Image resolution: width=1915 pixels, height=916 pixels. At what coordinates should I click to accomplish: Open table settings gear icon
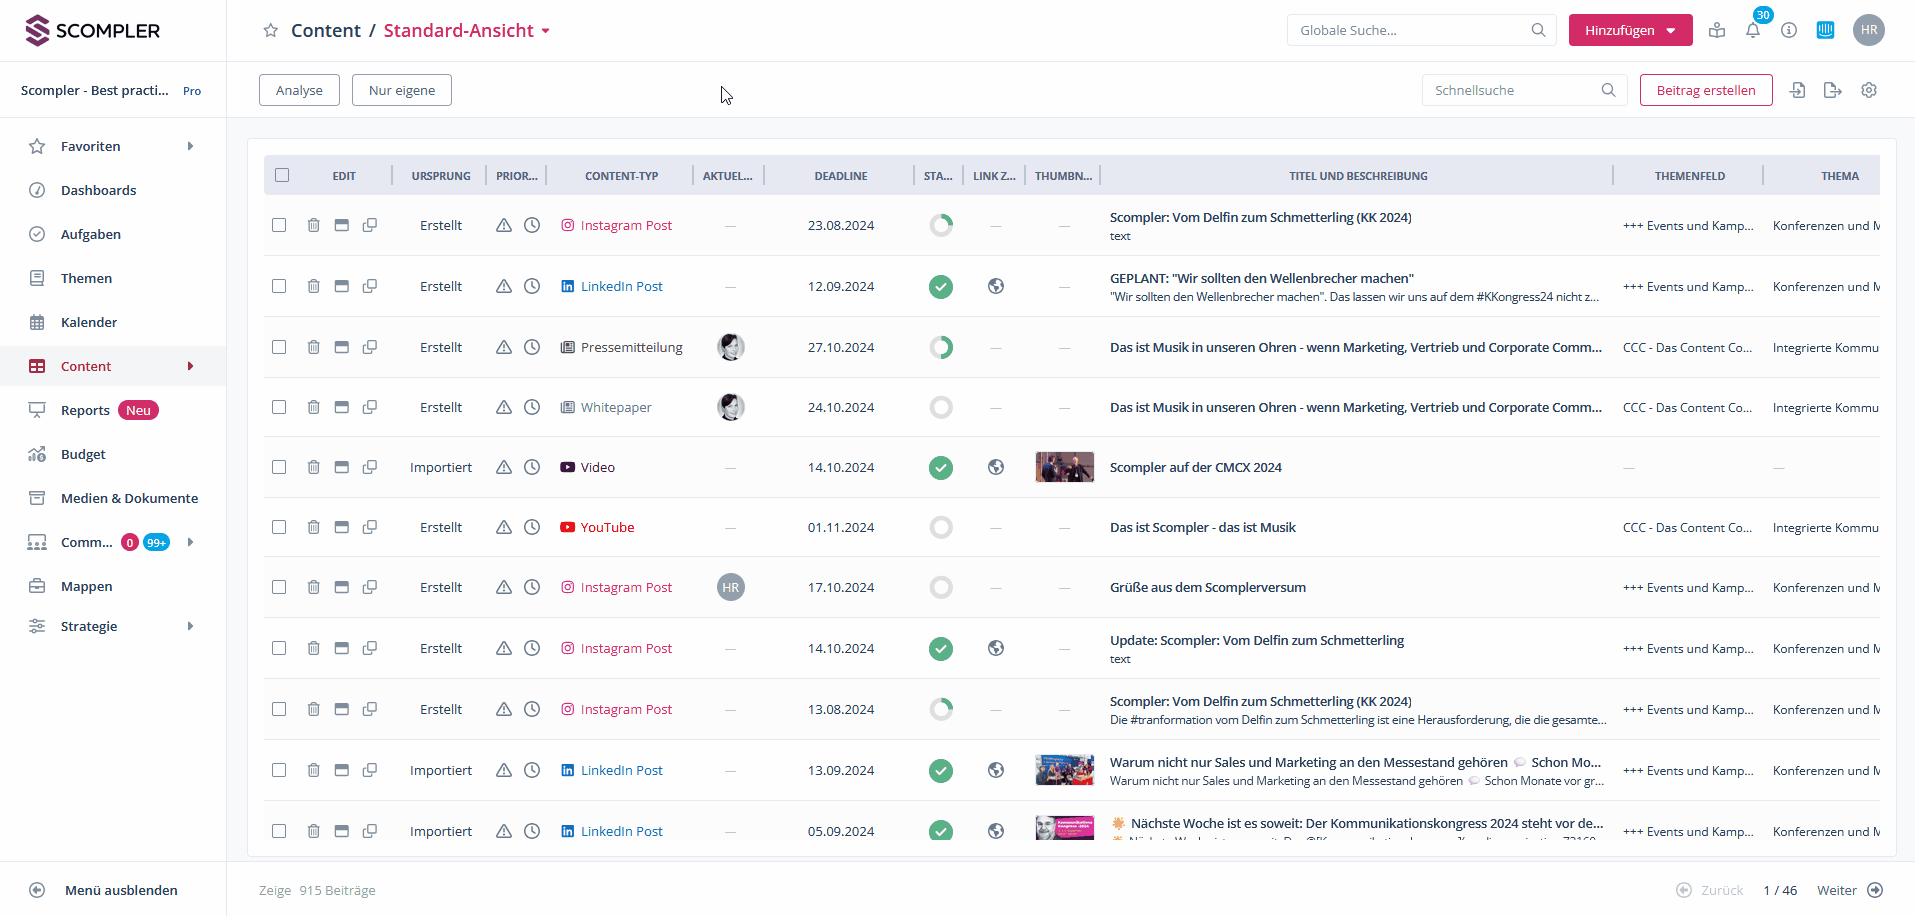1868,90
